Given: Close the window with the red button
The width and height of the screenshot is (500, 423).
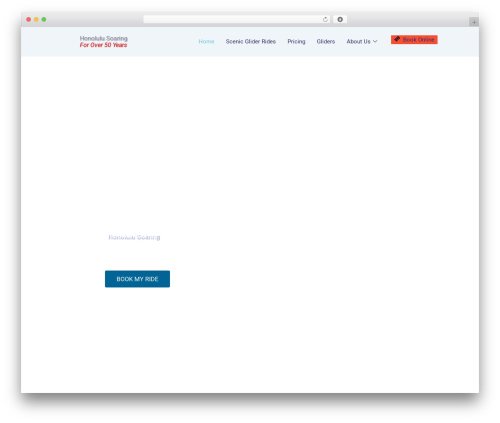Looking at the screenshot, I should click(x=29, y=19).
